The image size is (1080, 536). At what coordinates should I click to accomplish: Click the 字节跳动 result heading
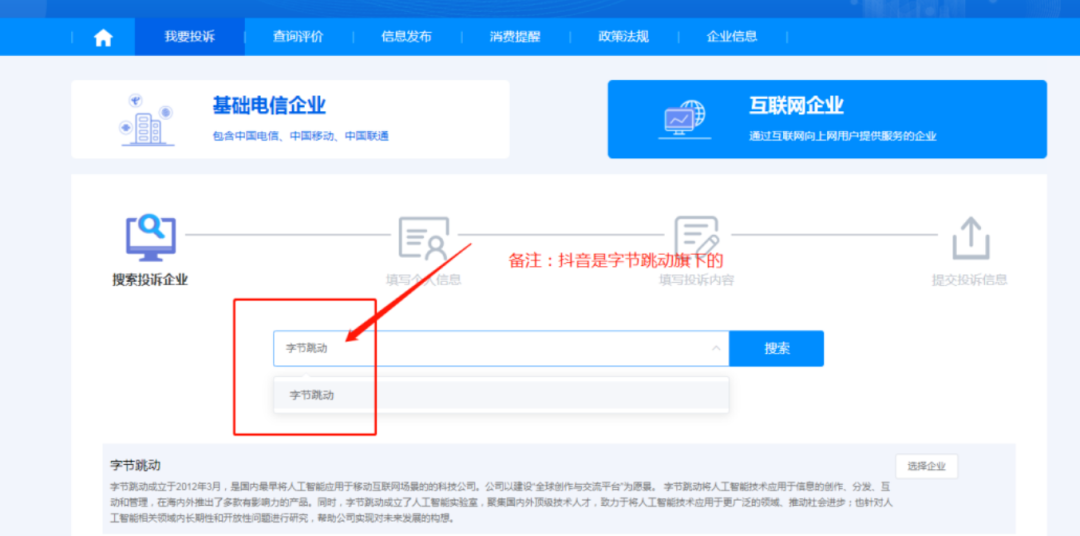[136, 466]
